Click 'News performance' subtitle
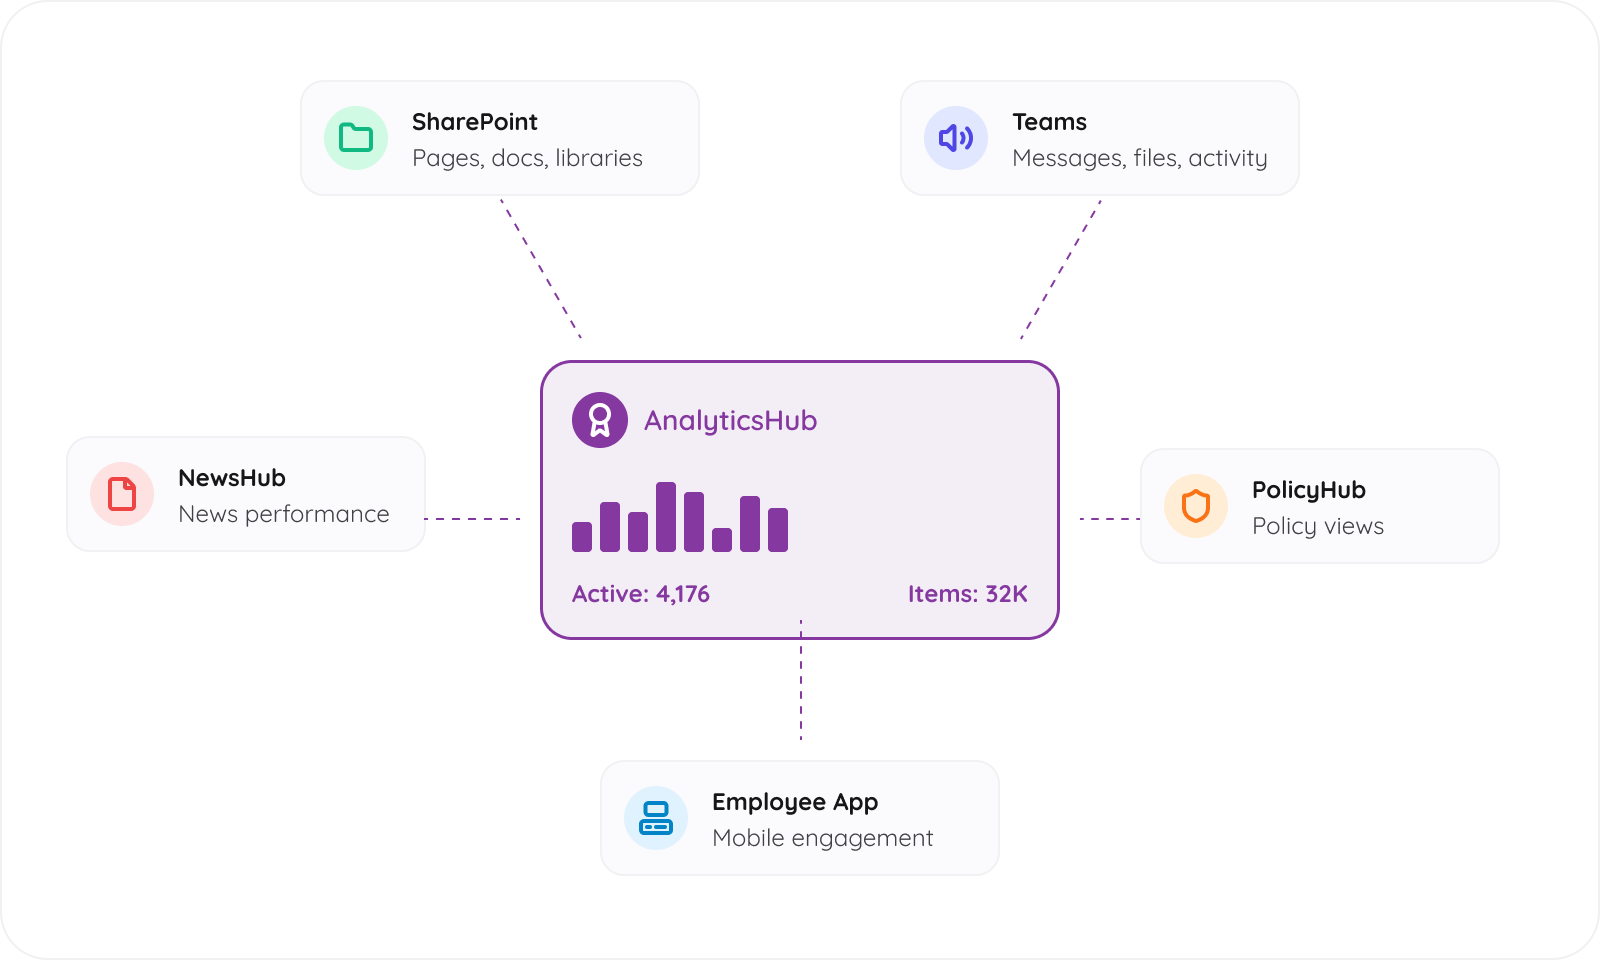 pyautogui.click(x=284, y=514)
